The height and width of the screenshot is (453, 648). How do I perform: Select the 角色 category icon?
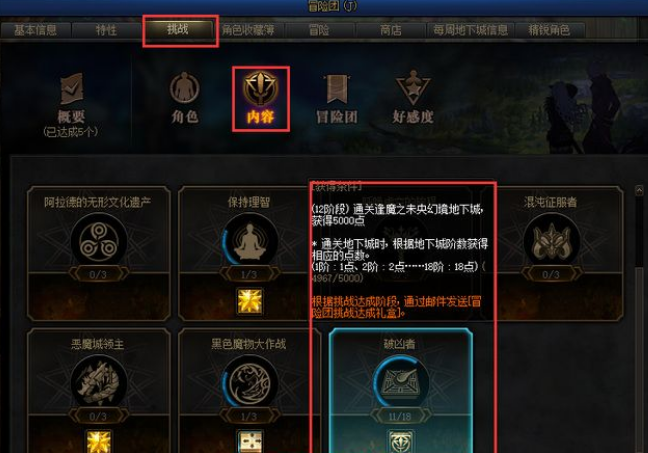pyautogui.click(x=184, y=88)
